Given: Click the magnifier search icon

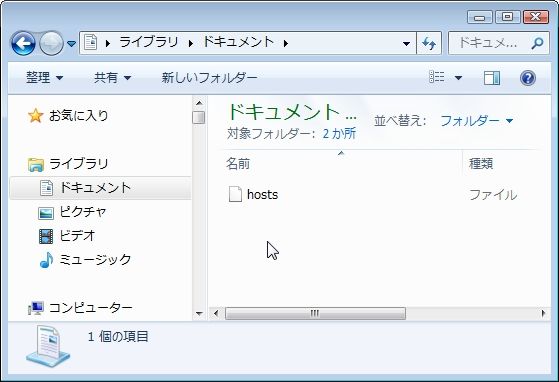Looking at the screenshot, I should (538, 43).
